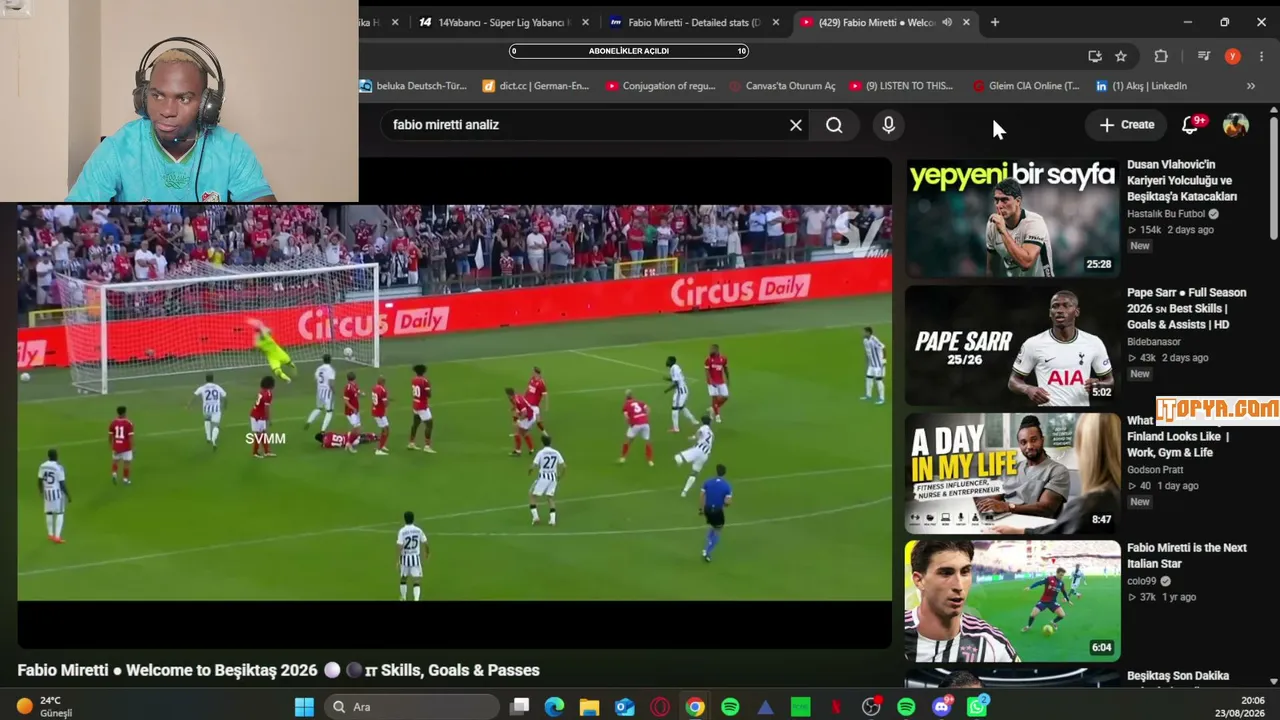This screenshot has height=720, width=1280.
Task: Open the Canvas'ta Oturum Aç bookmark
Action: (782, 86)
